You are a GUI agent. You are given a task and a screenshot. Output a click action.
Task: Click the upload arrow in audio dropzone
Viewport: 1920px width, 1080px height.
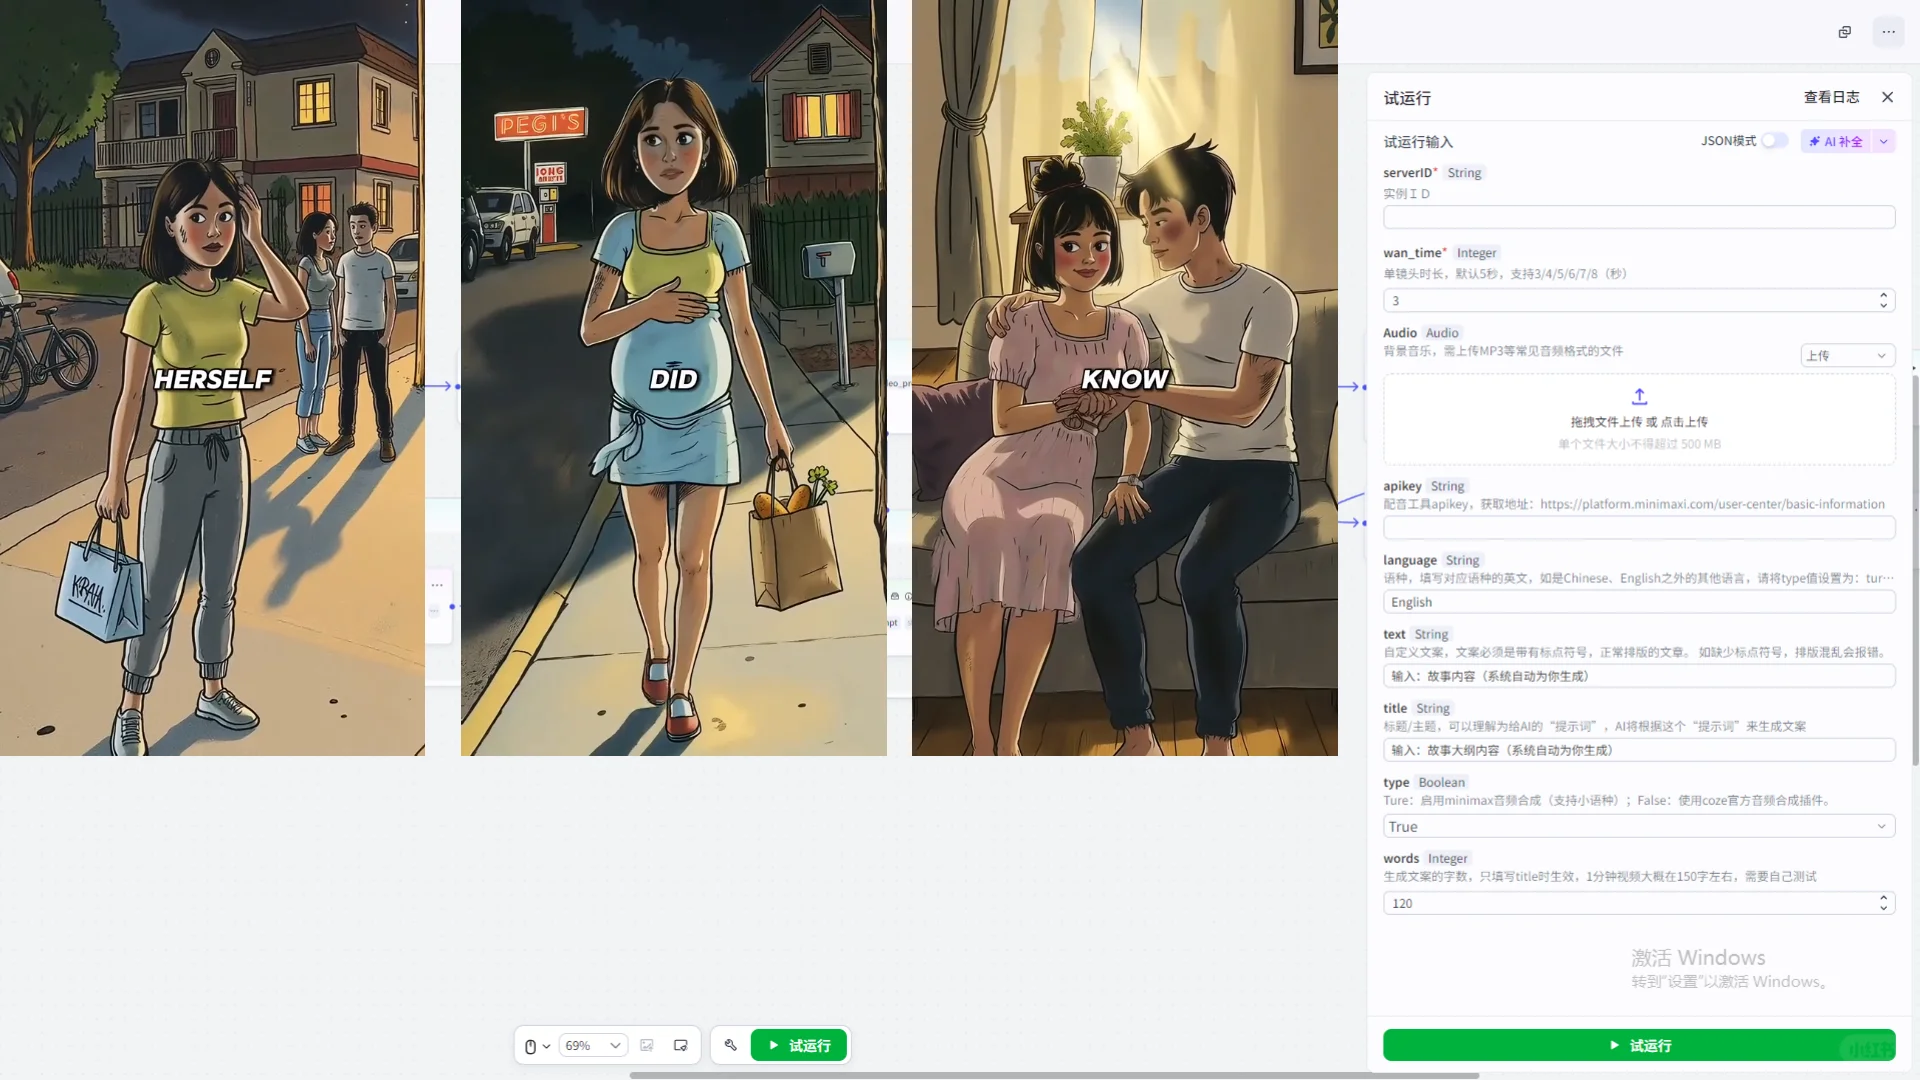point(1639,397)
